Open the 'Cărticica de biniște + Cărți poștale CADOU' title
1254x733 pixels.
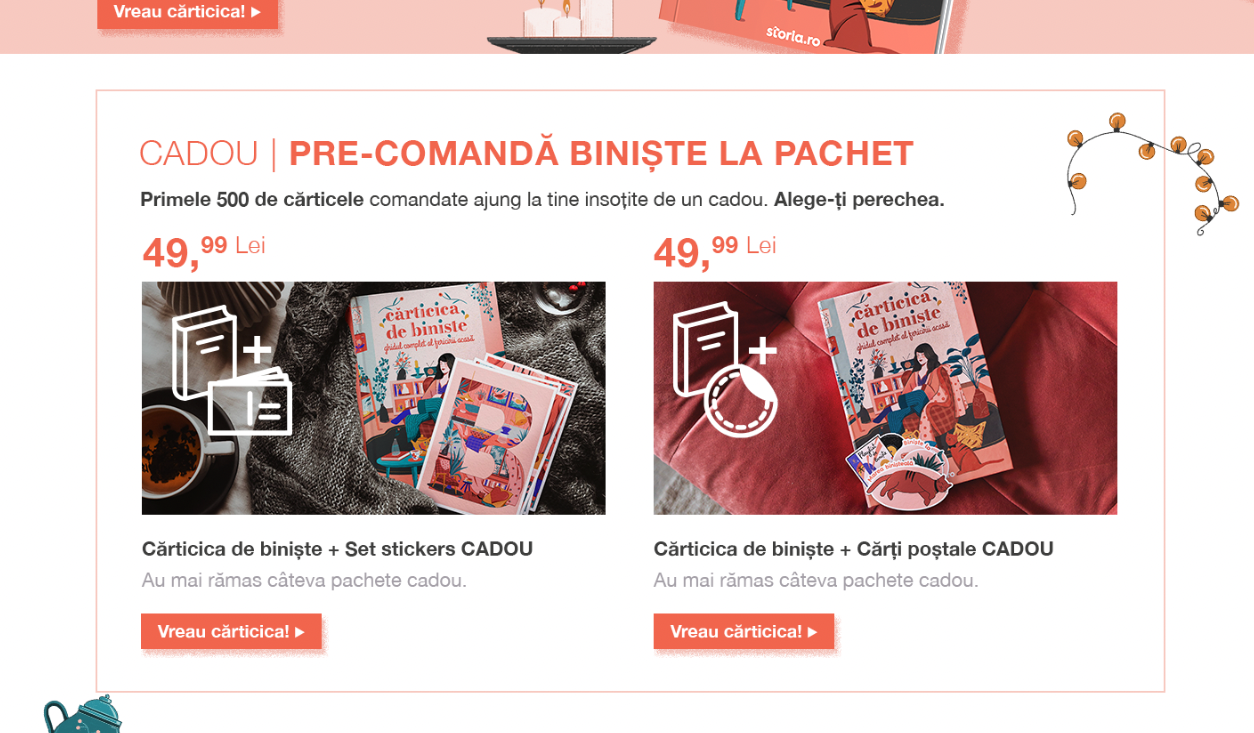click(853, 549)
